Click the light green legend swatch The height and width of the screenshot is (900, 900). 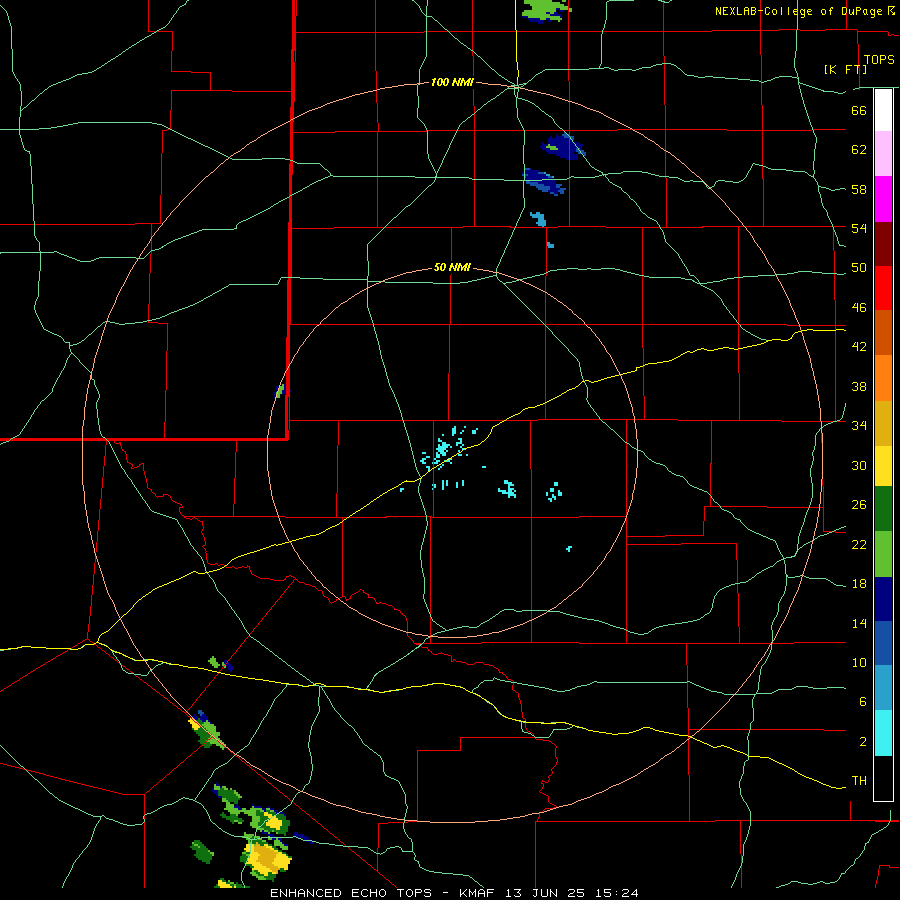click(883, 554)
